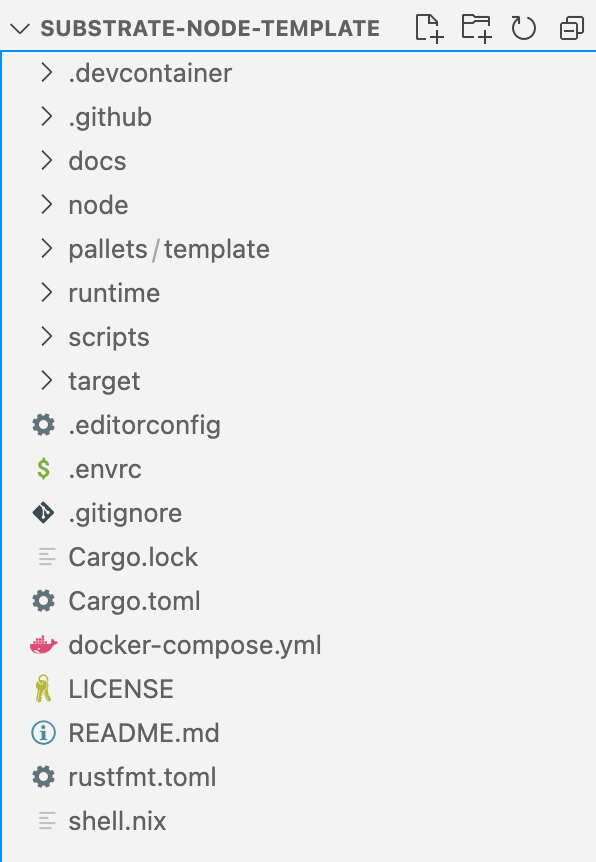Click the New File icon
Viewport: 596px width, 862px height.
click(x=429, y=28)
